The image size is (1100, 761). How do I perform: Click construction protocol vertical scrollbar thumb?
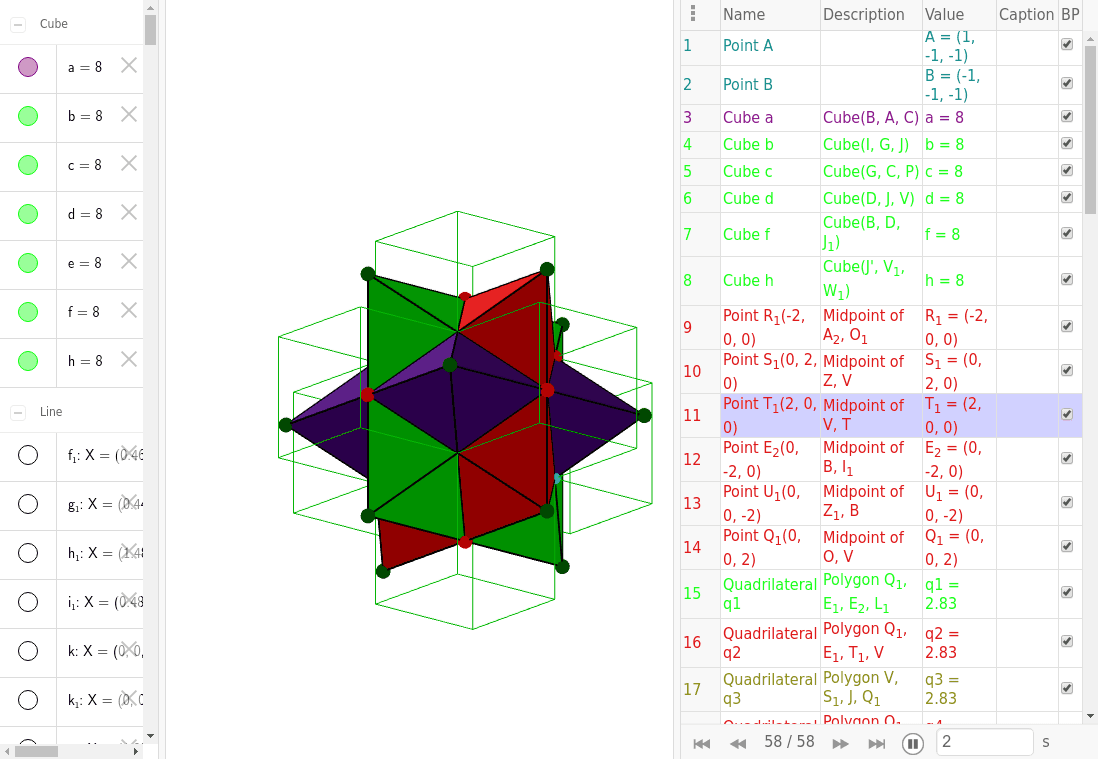click(x=1090, y=130)
